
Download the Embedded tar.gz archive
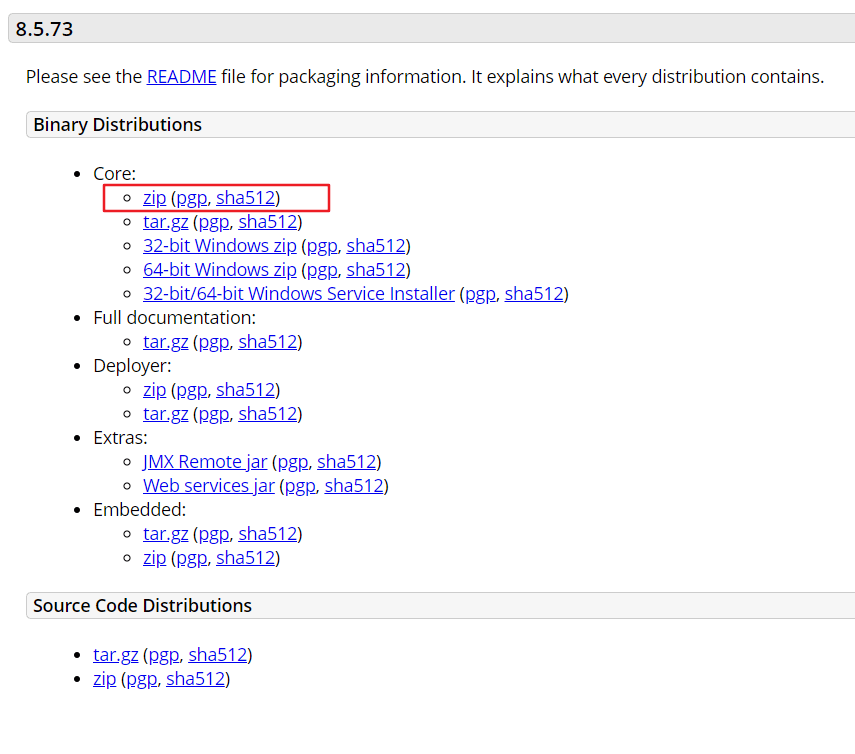click(165, 534)
